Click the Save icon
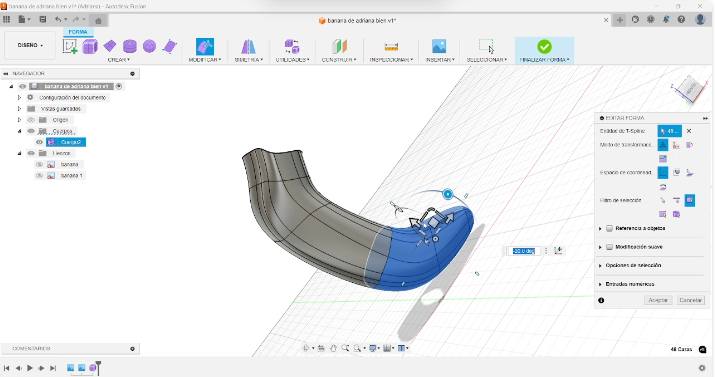Screen dimensions: 715x377 point(43,20)
